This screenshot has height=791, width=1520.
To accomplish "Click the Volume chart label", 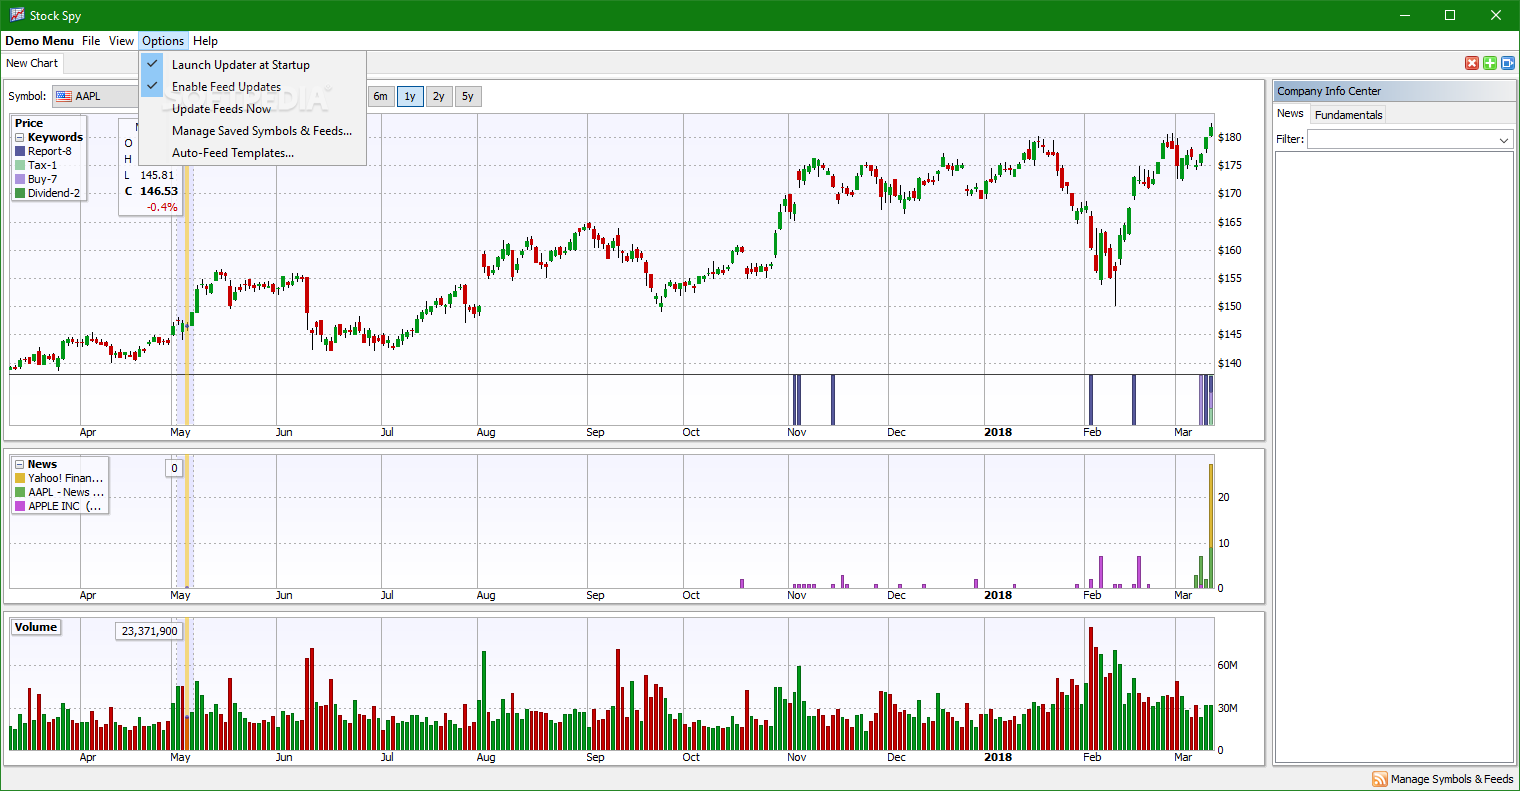I will (36, 627).
